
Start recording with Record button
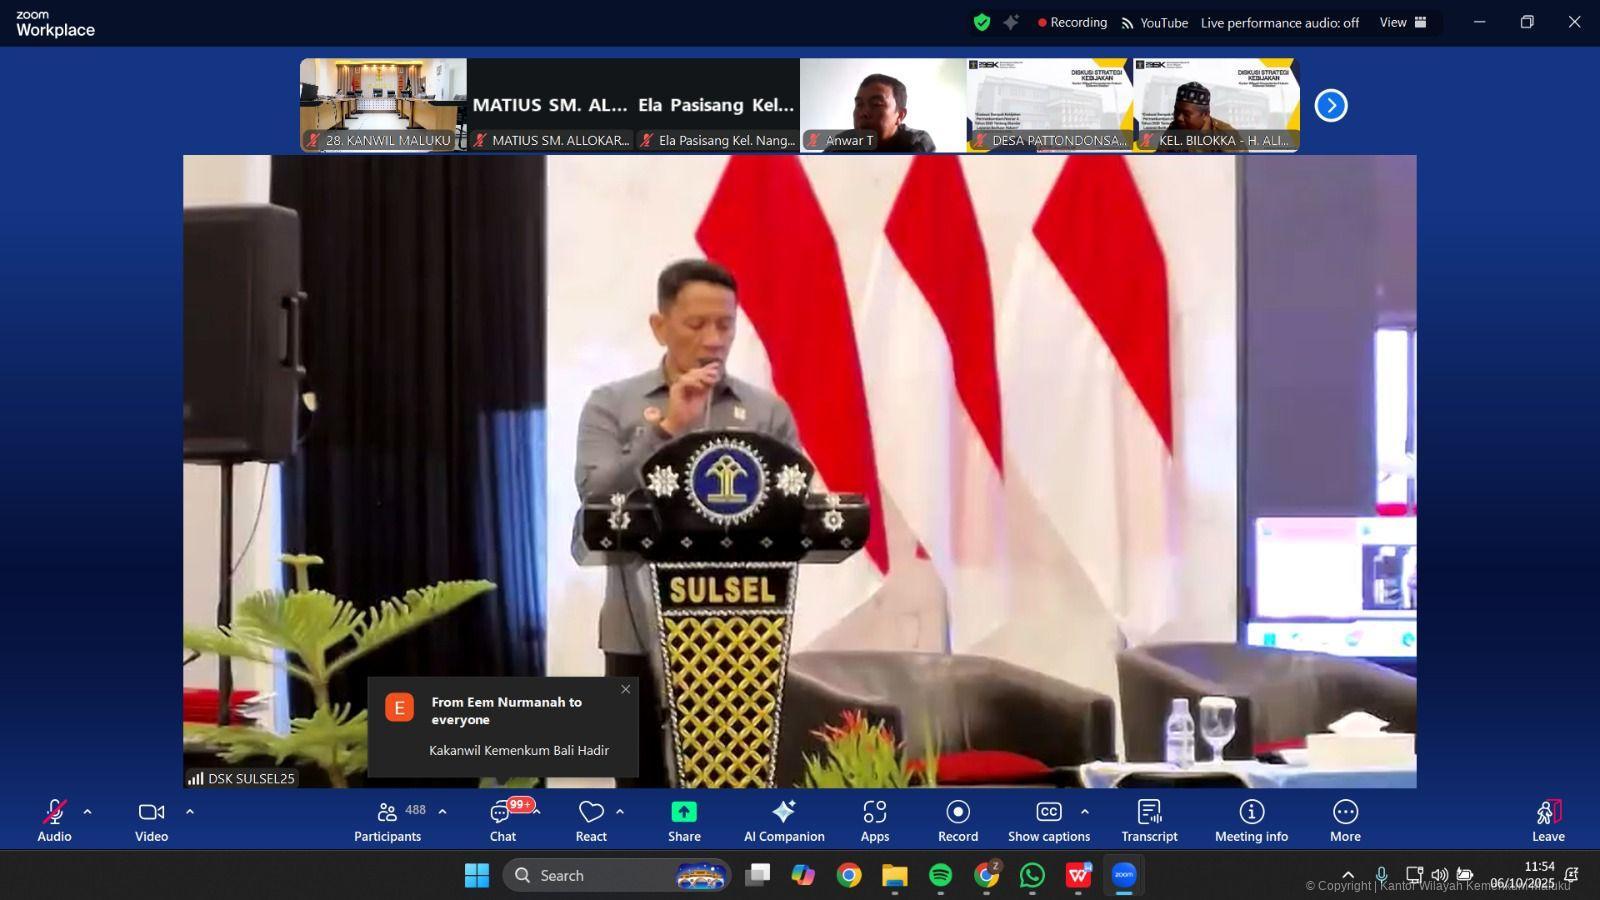tap(958, 820)
